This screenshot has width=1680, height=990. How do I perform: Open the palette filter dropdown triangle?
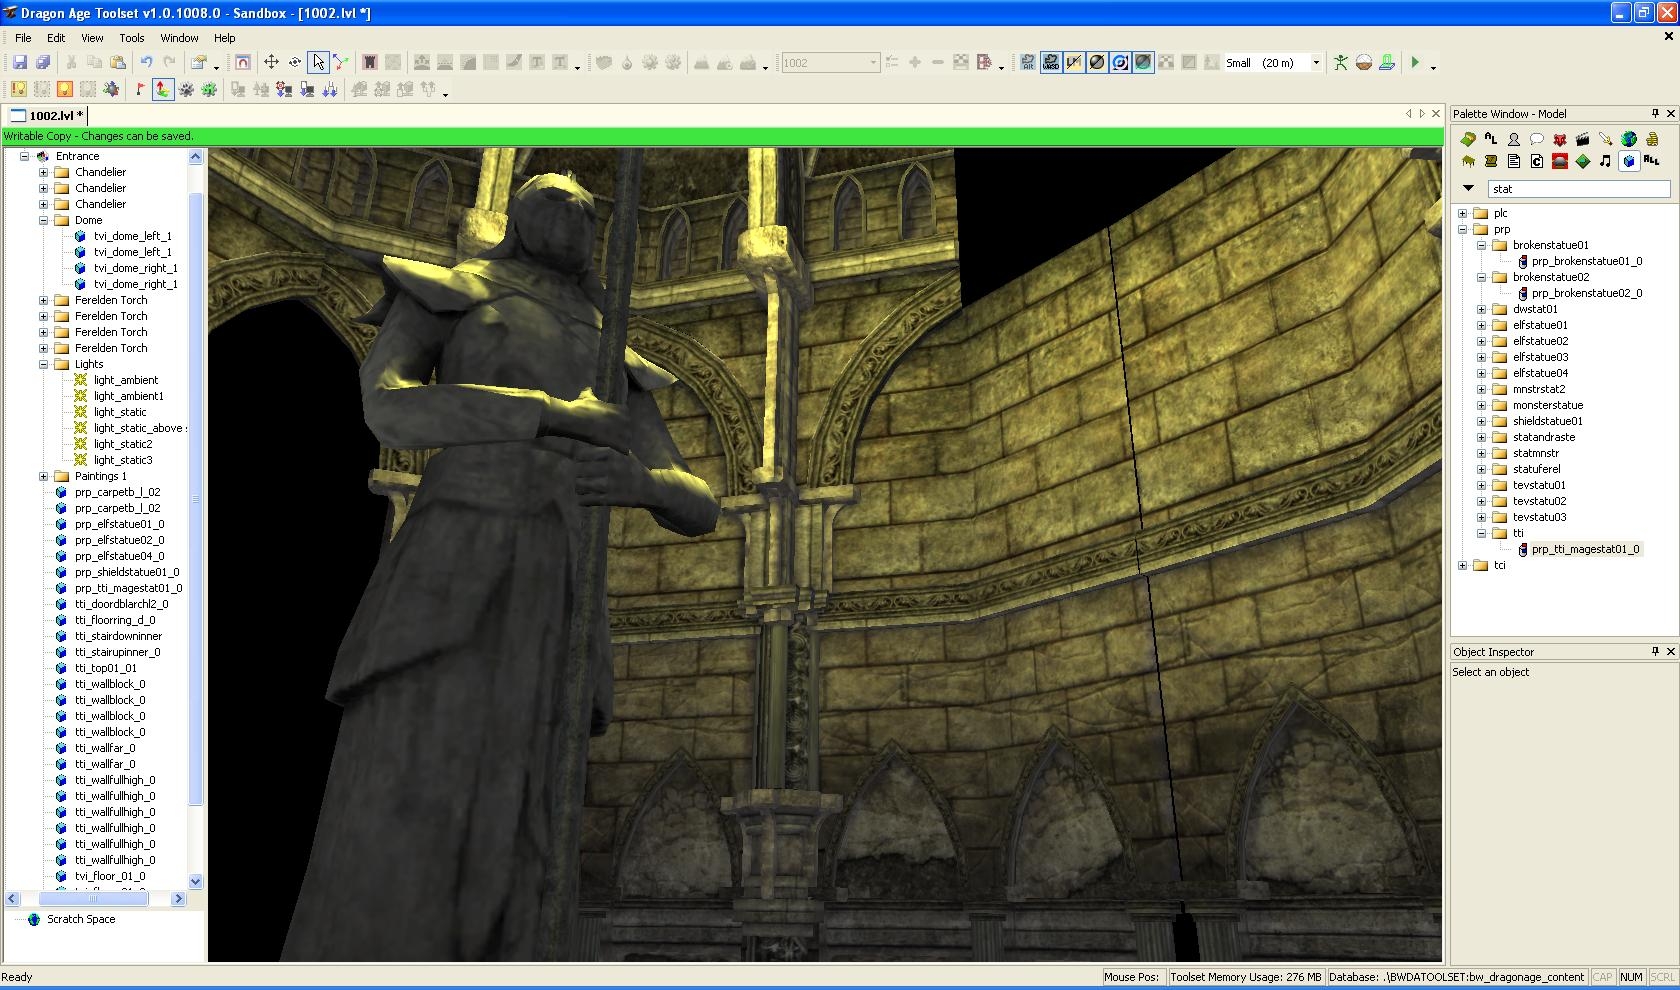[1468, 188]
